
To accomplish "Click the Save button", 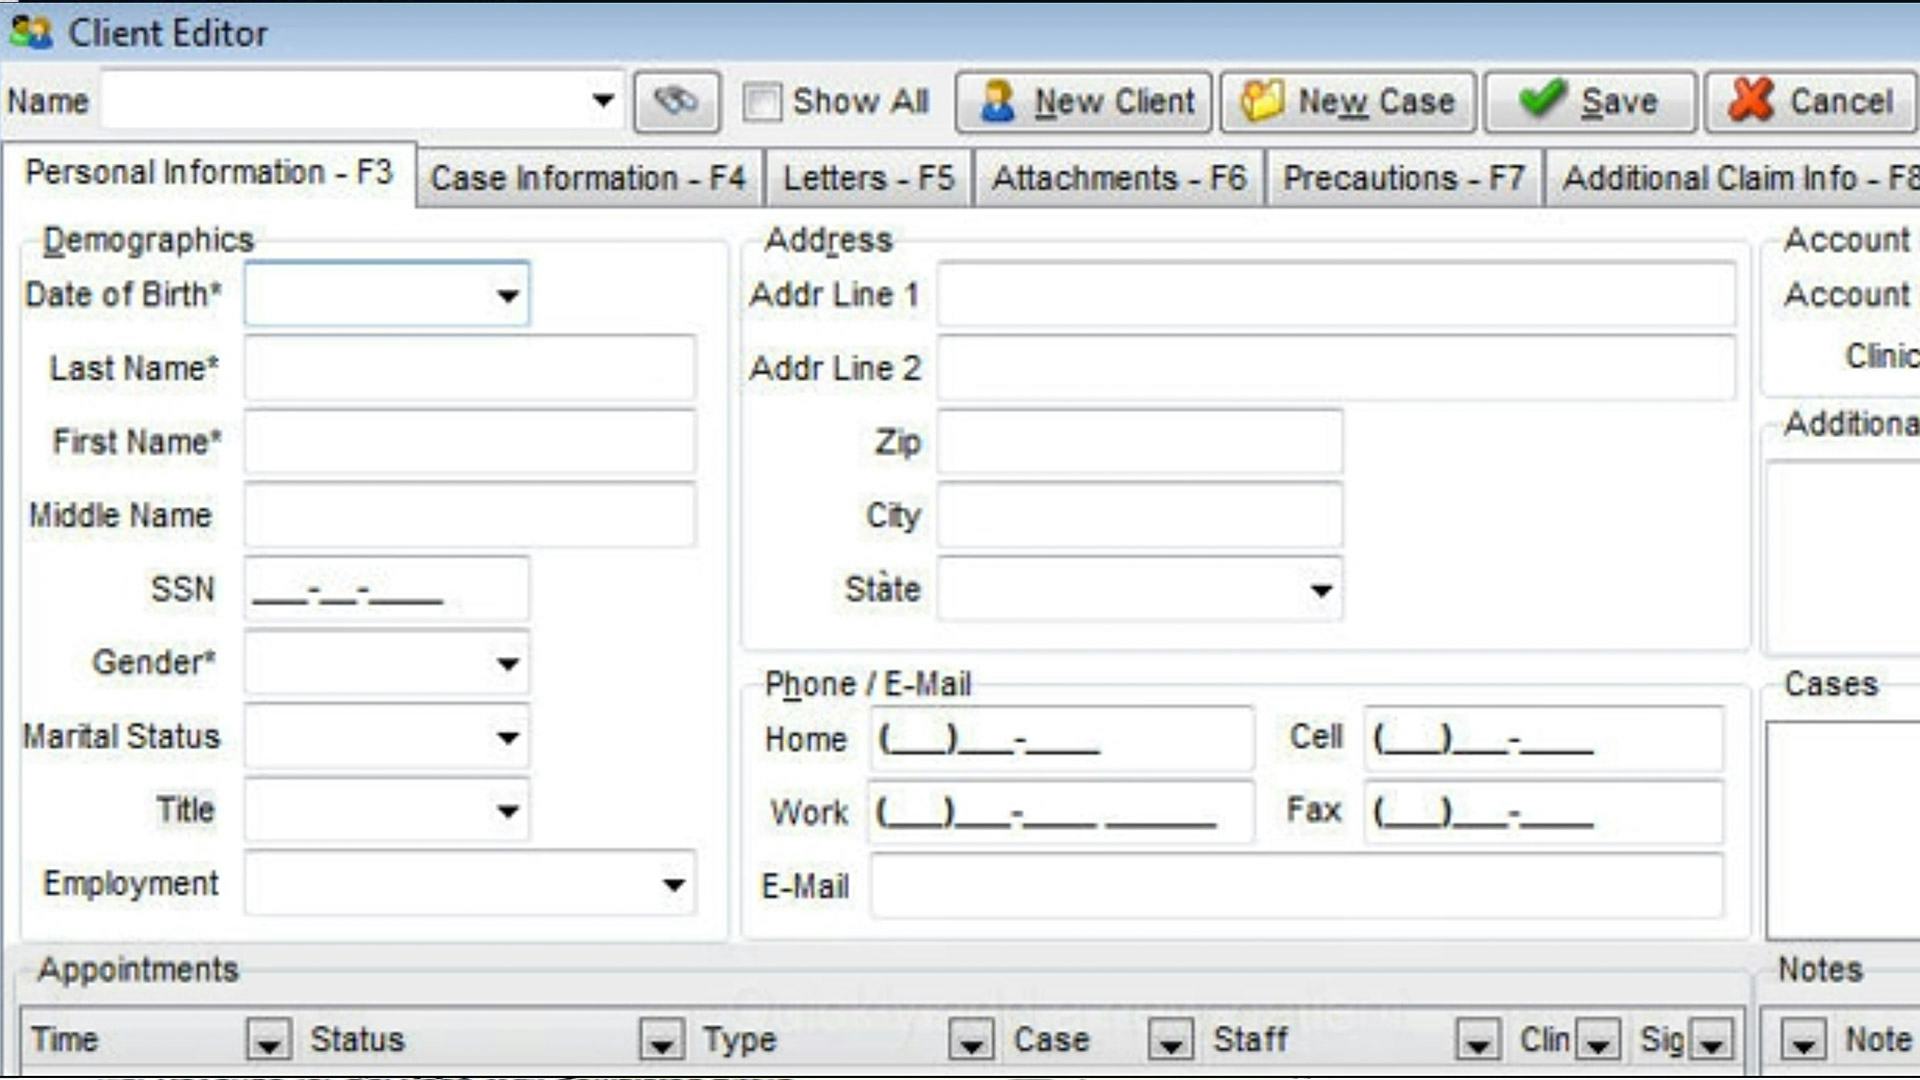I will pos(1589,101).
